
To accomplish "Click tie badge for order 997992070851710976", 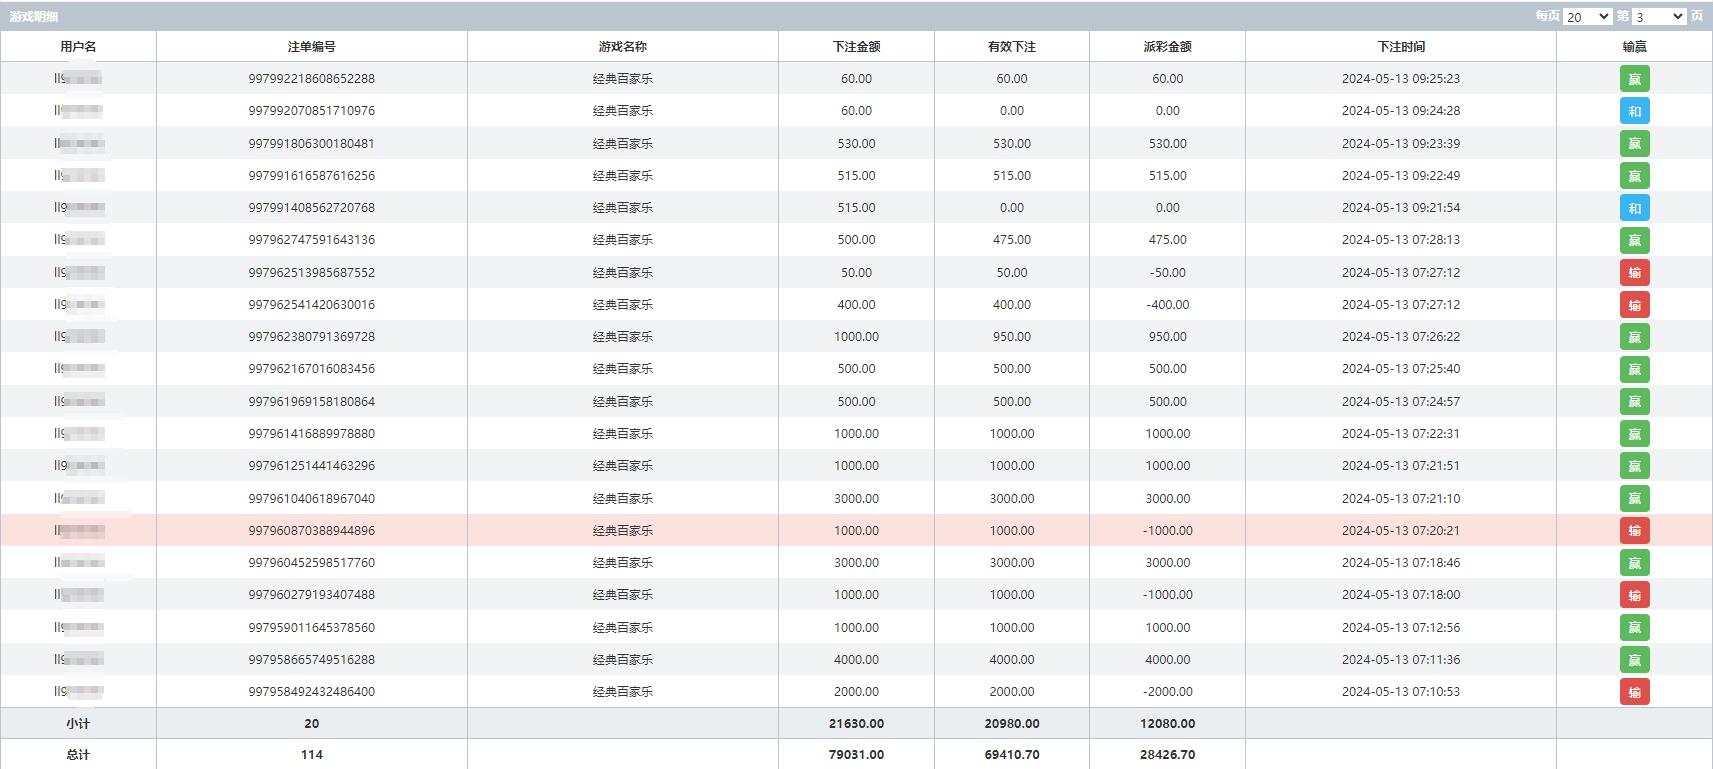I will [1634, 111].
